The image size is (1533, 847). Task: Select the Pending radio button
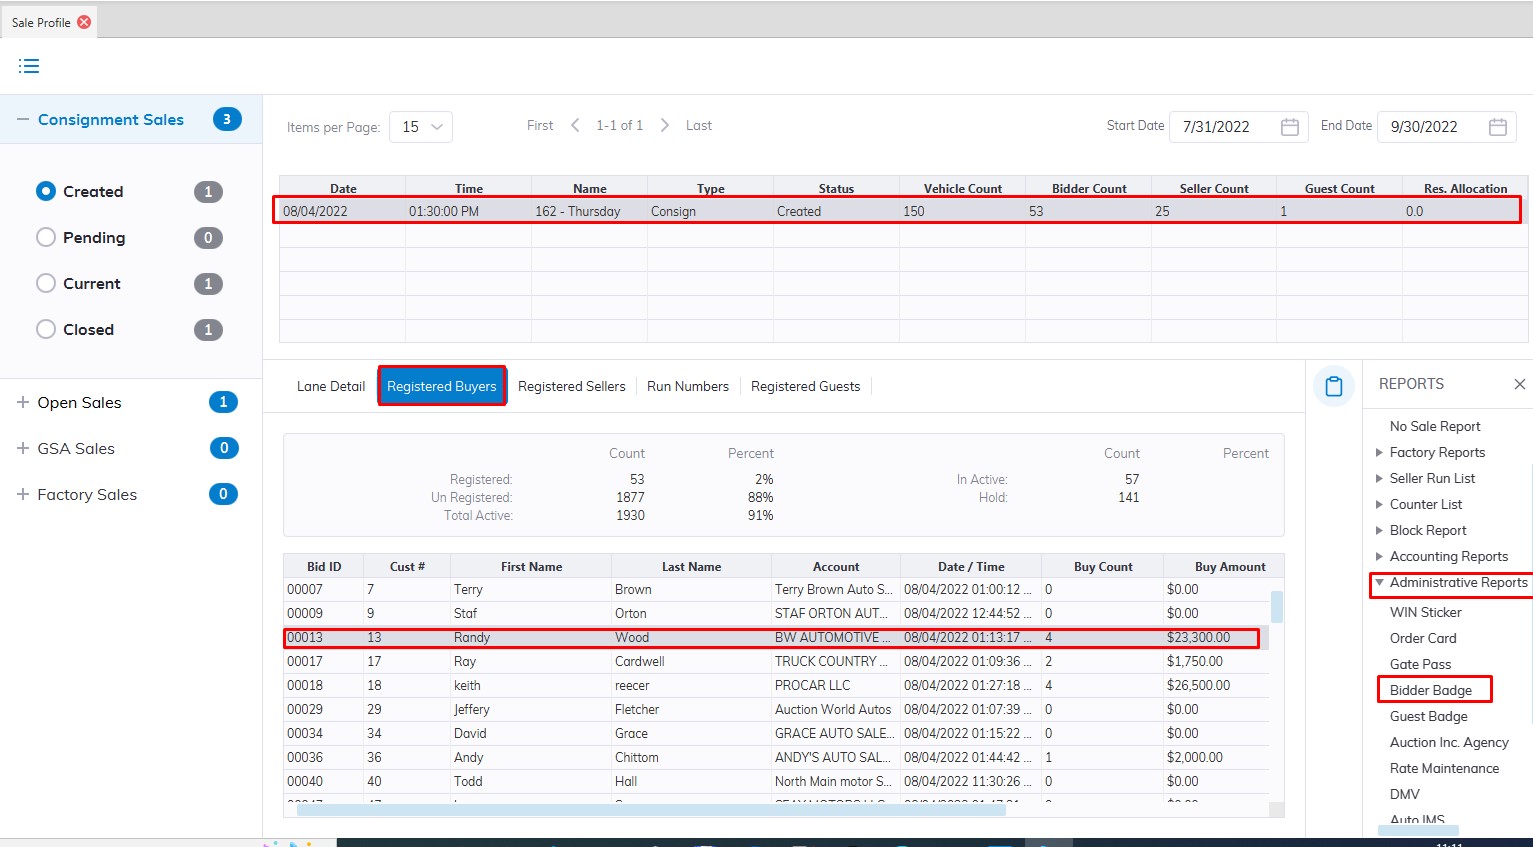pyautogui.click(x=46, y=237)
